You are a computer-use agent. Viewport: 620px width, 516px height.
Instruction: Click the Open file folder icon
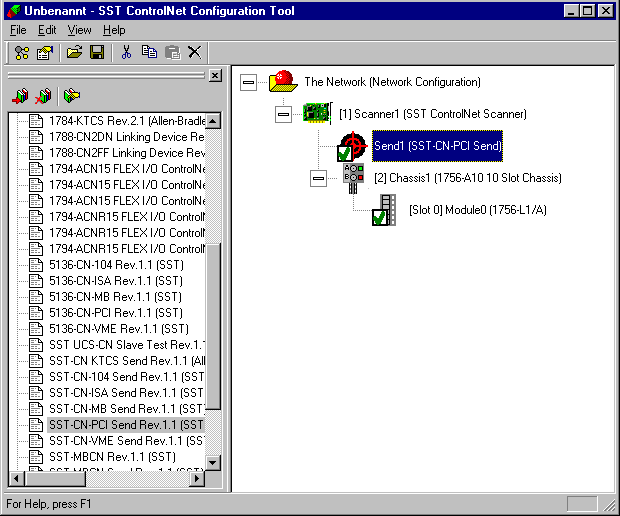[74, 53]
